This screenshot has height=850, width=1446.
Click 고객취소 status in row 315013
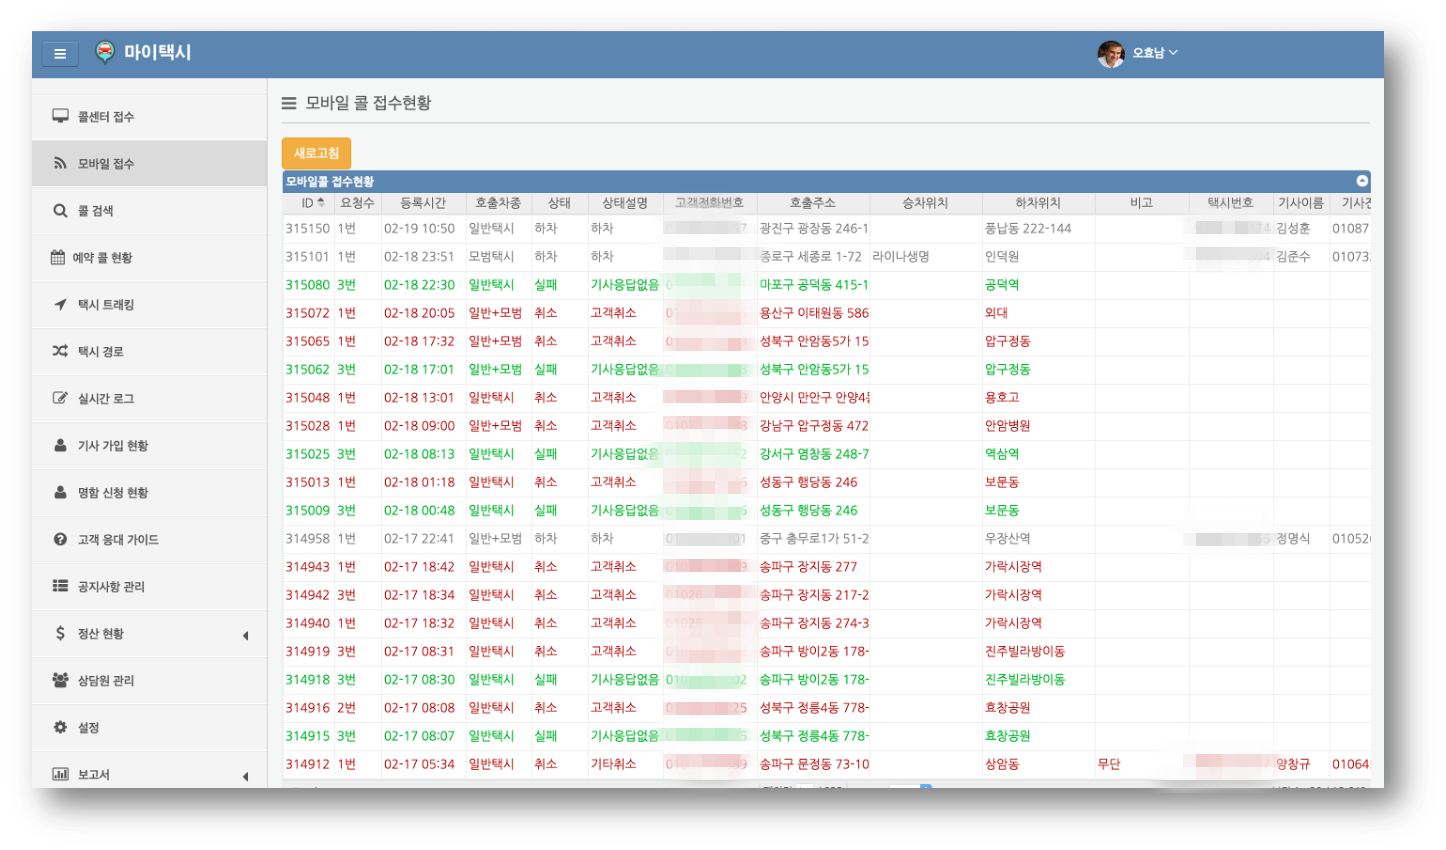(x=613, y=482)
